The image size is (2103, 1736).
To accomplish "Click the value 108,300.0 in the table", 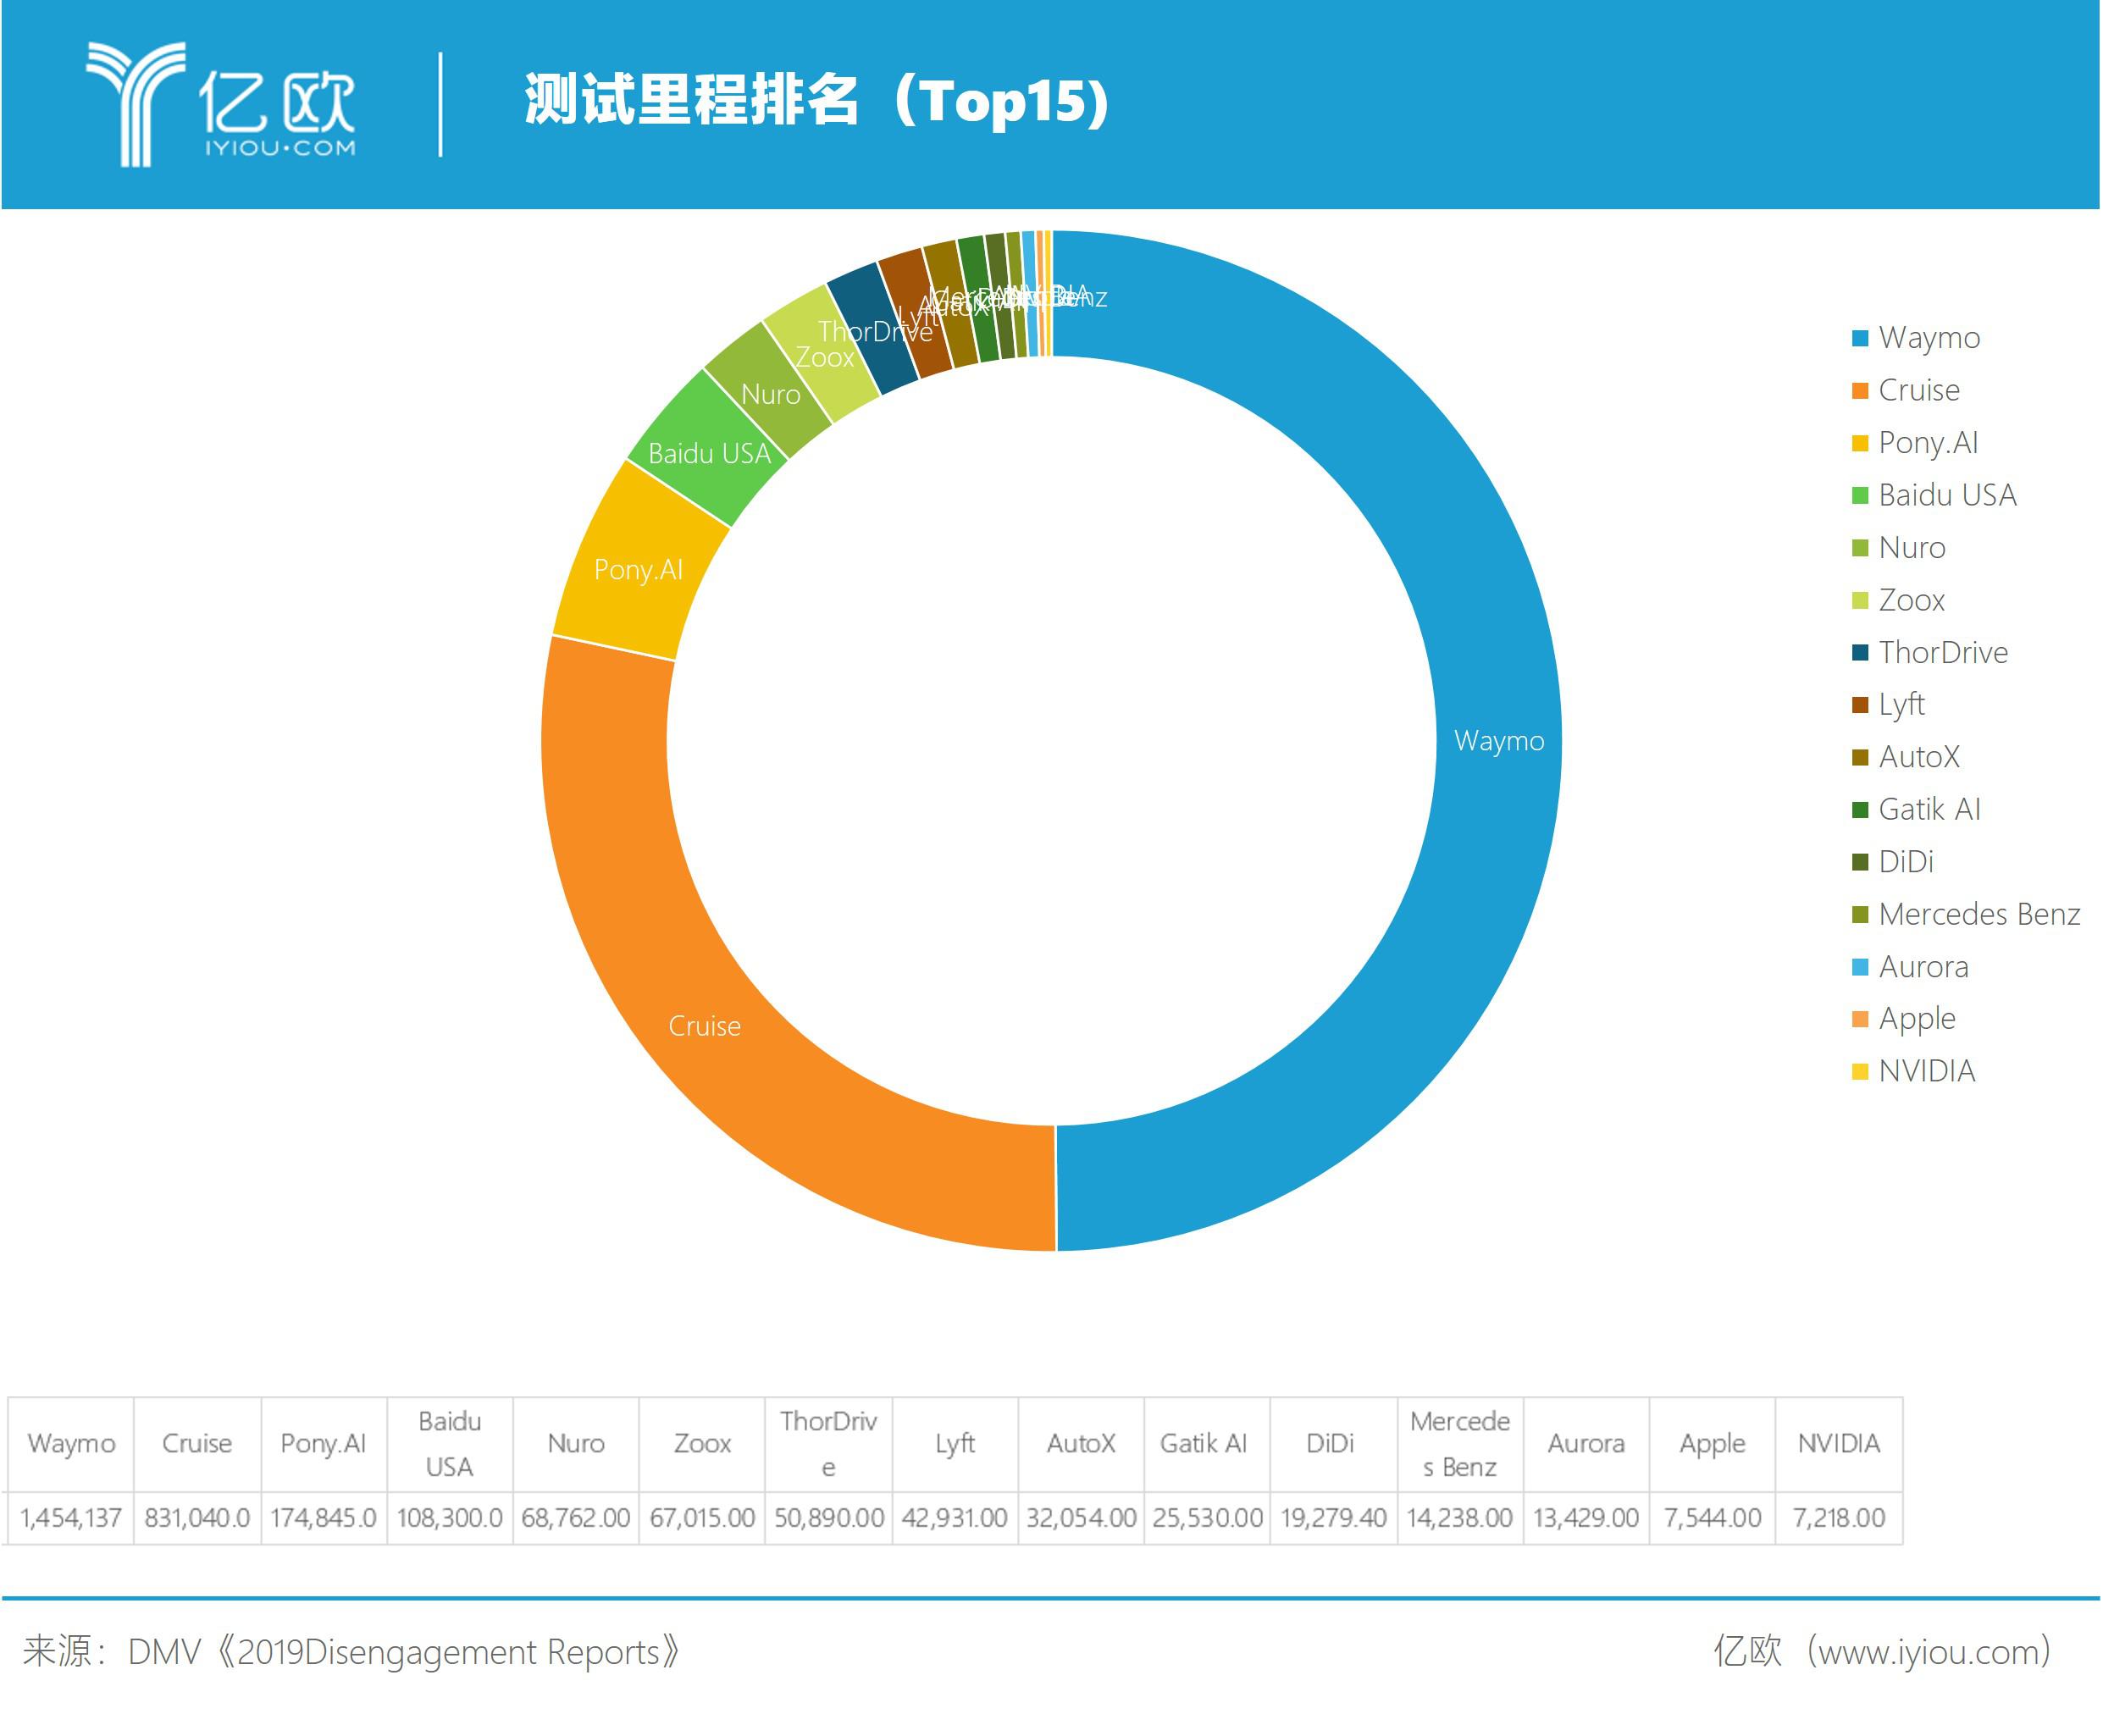I will (x=449, y=1518).
